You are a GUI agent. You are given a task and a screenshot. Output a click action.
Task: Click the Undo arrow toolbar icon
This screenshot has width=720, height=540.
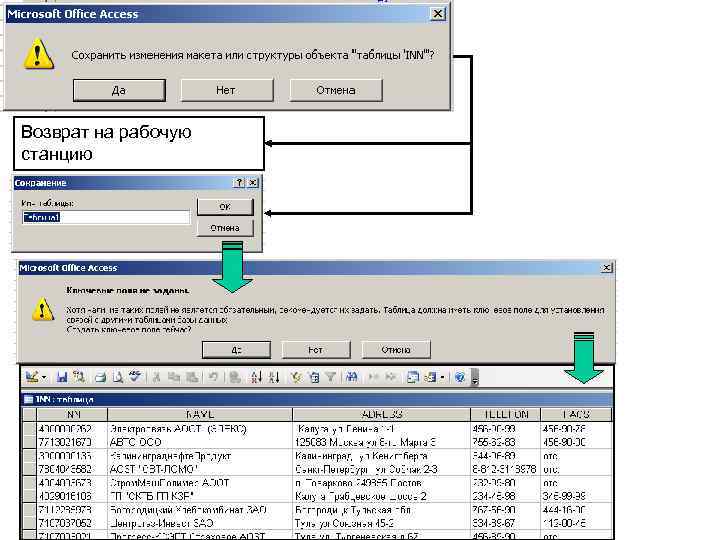[213, 377]
